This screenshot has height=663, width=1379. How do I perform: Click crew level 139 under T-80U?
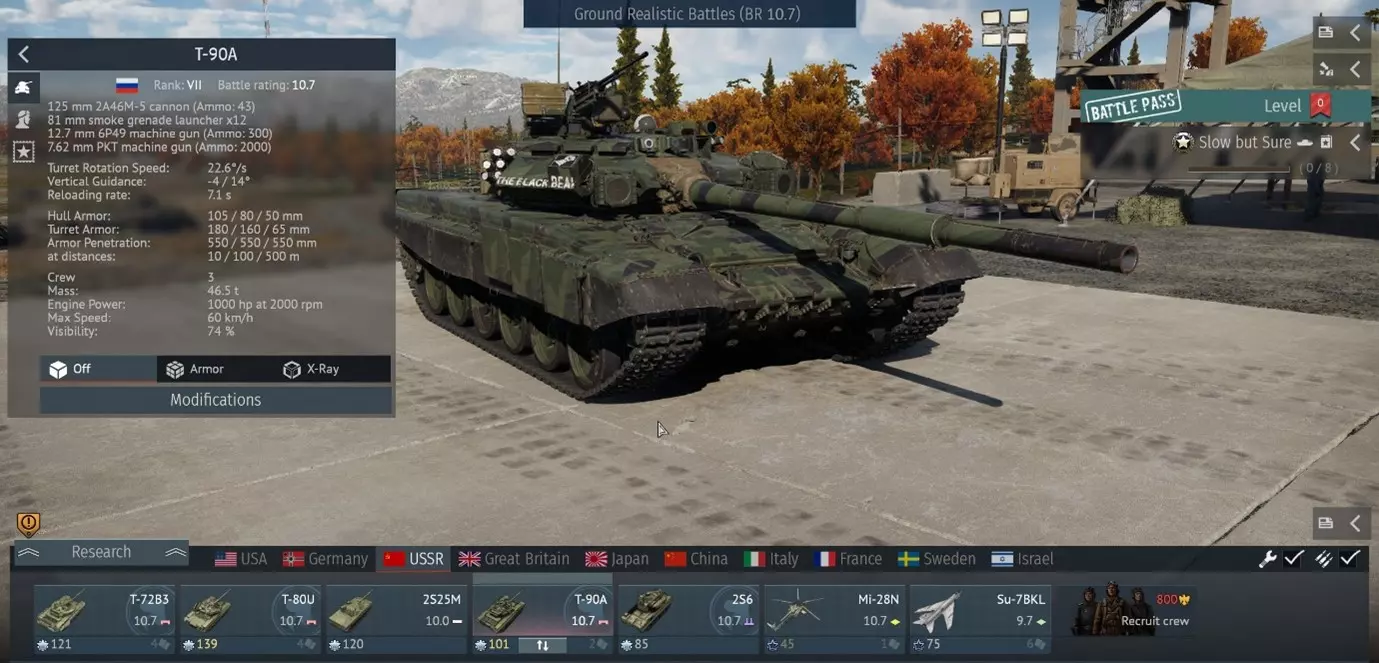200,645
